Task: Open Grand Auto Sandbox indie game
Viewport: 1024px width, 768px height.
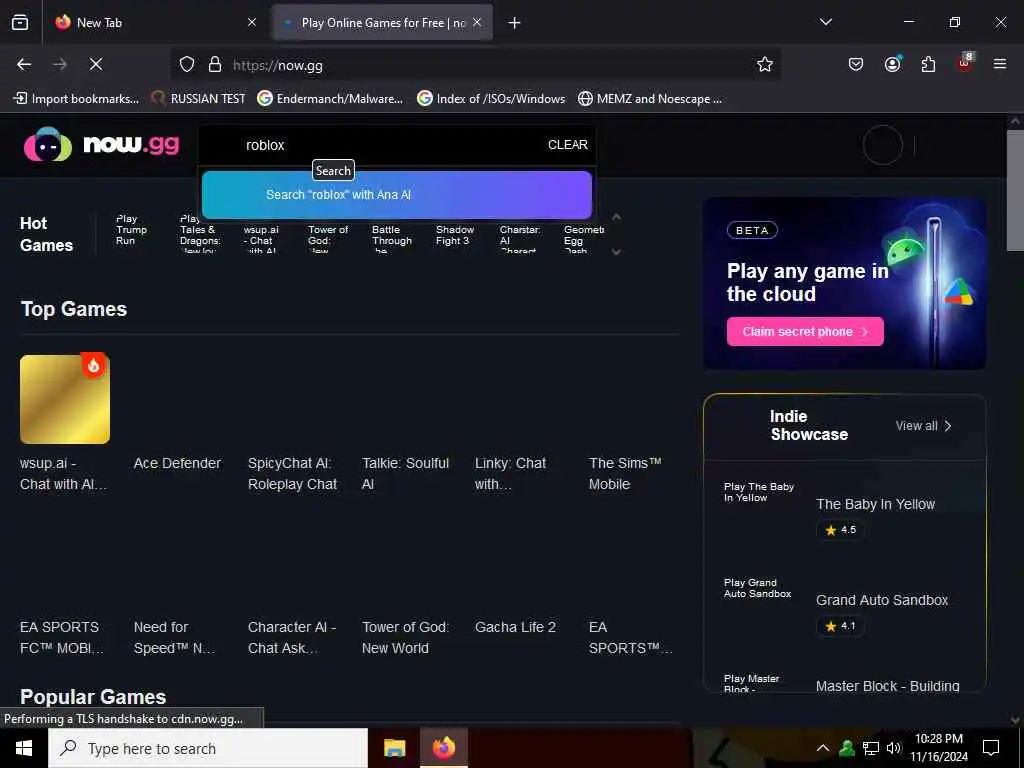Action: [882, 600]
